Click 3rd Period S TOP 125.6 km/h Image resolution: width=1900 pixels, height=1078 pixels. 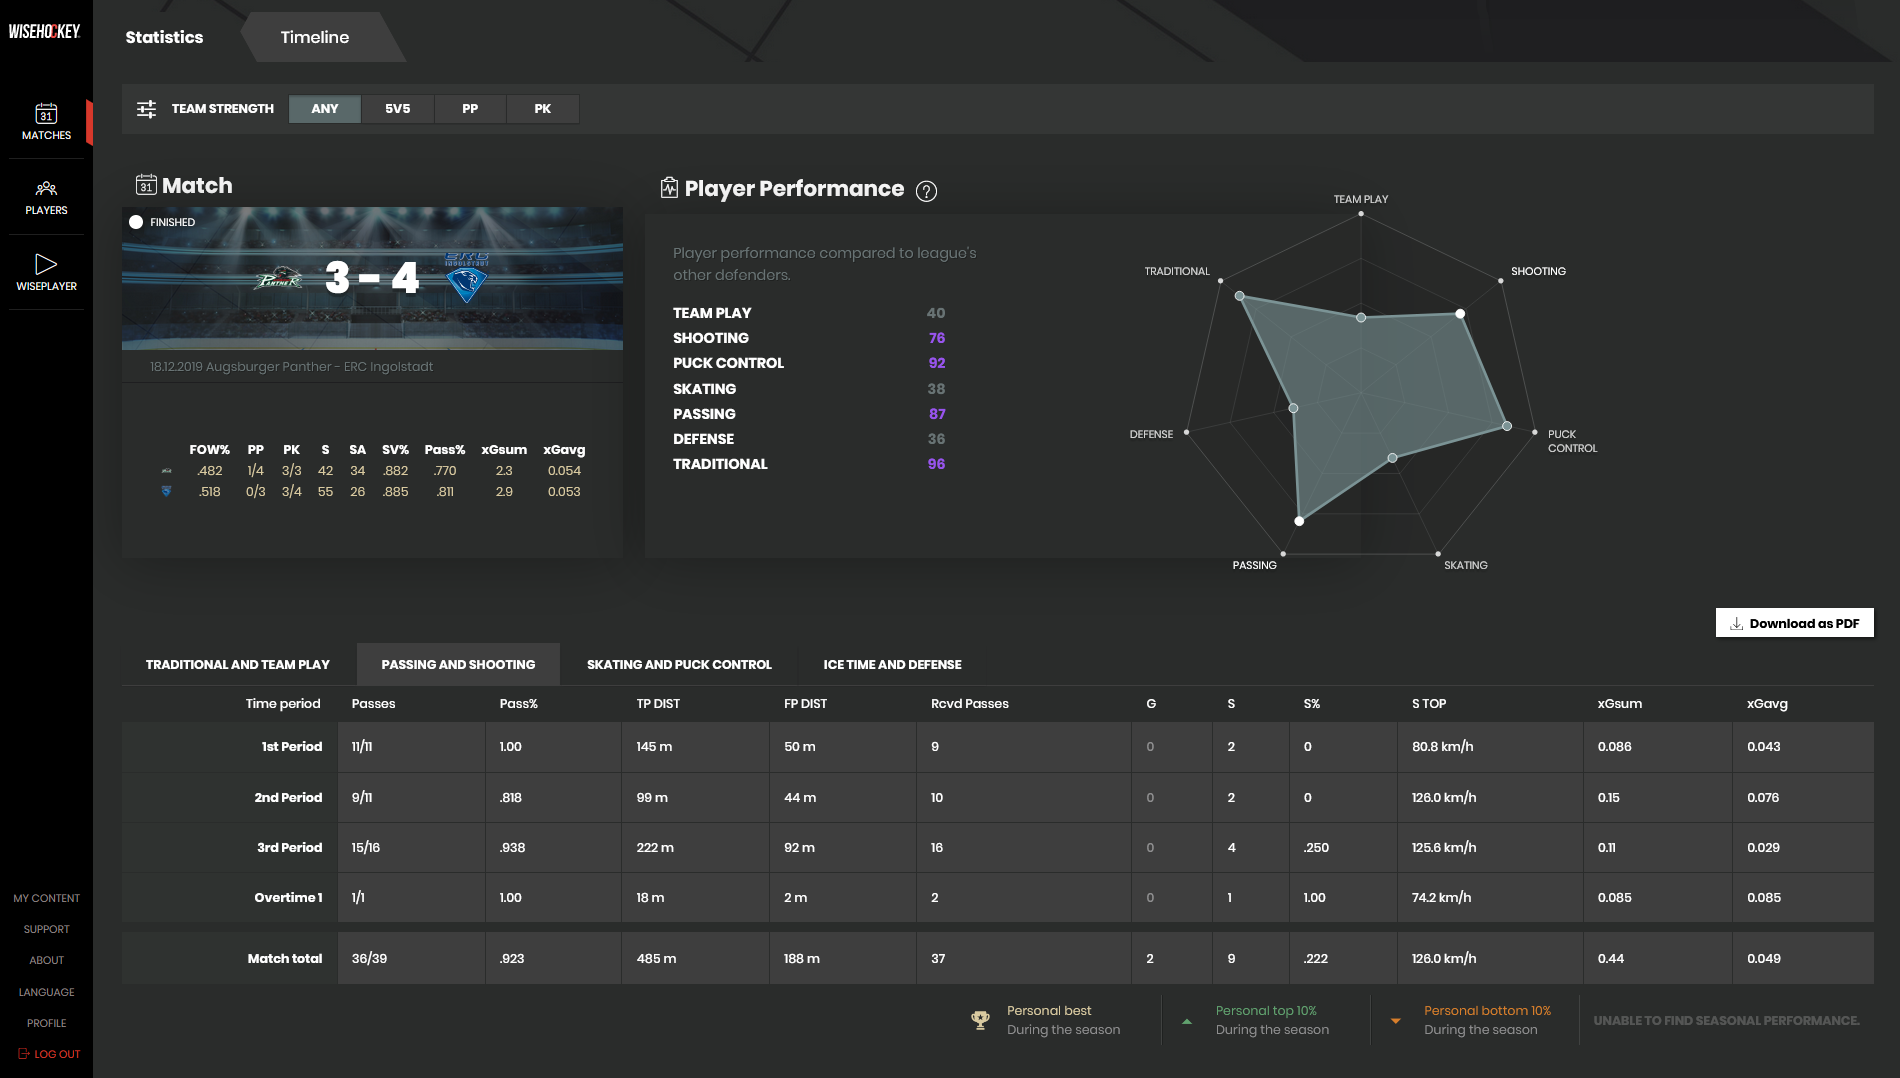(x=1444, y=847)
